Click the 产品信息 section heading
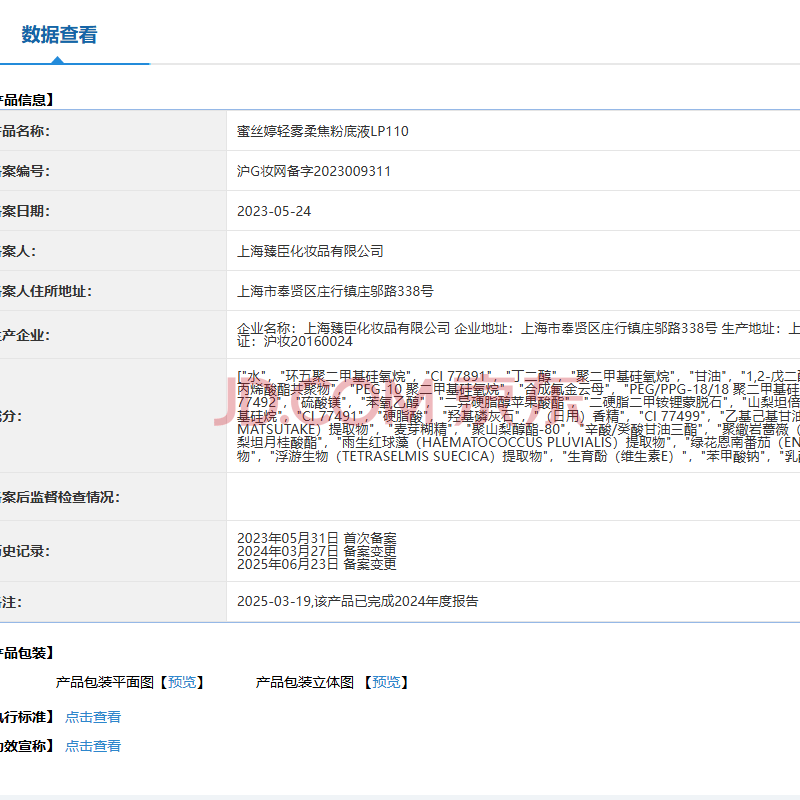 (x=27, y=100)
